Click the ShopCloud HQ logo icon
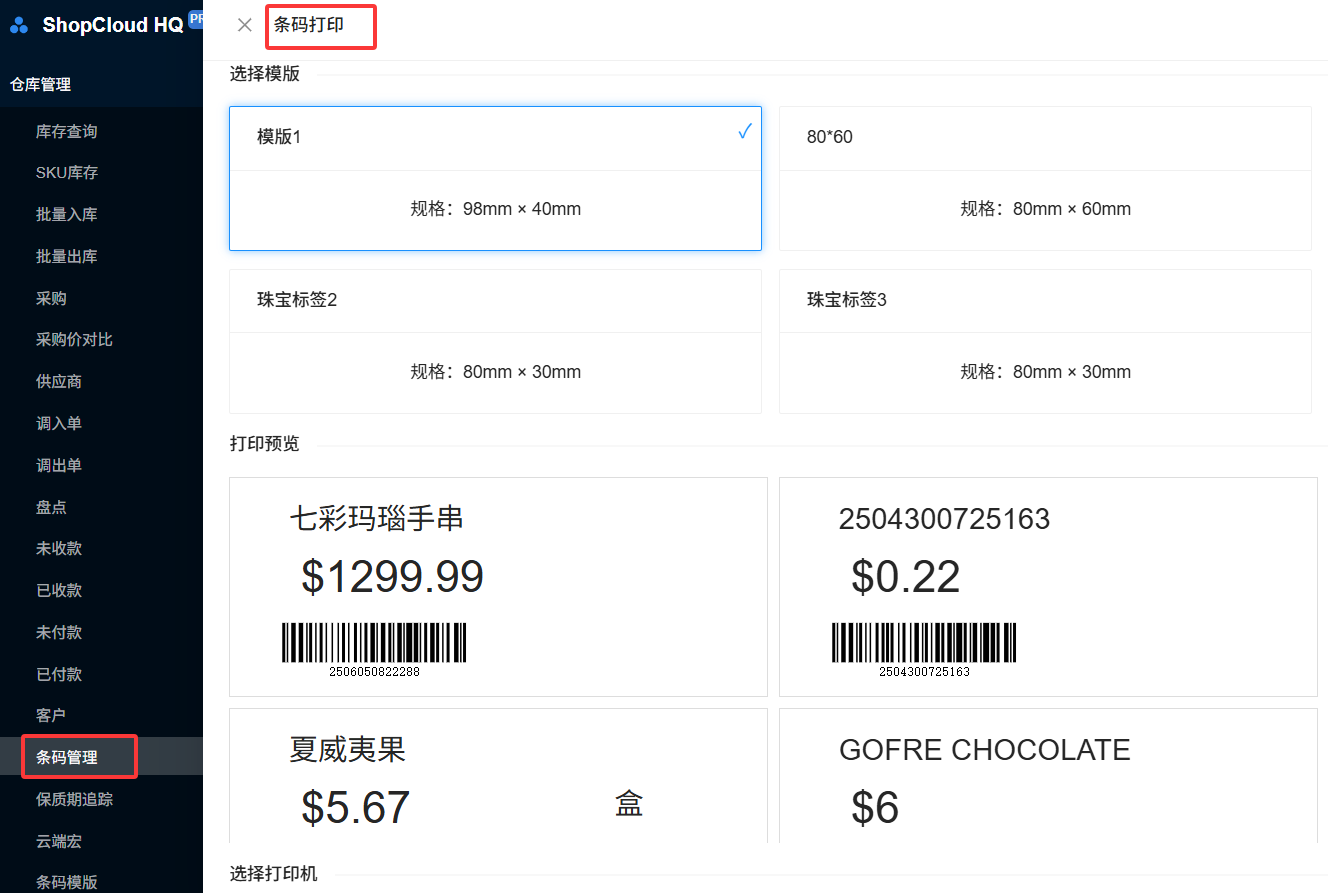 point(19,26)
